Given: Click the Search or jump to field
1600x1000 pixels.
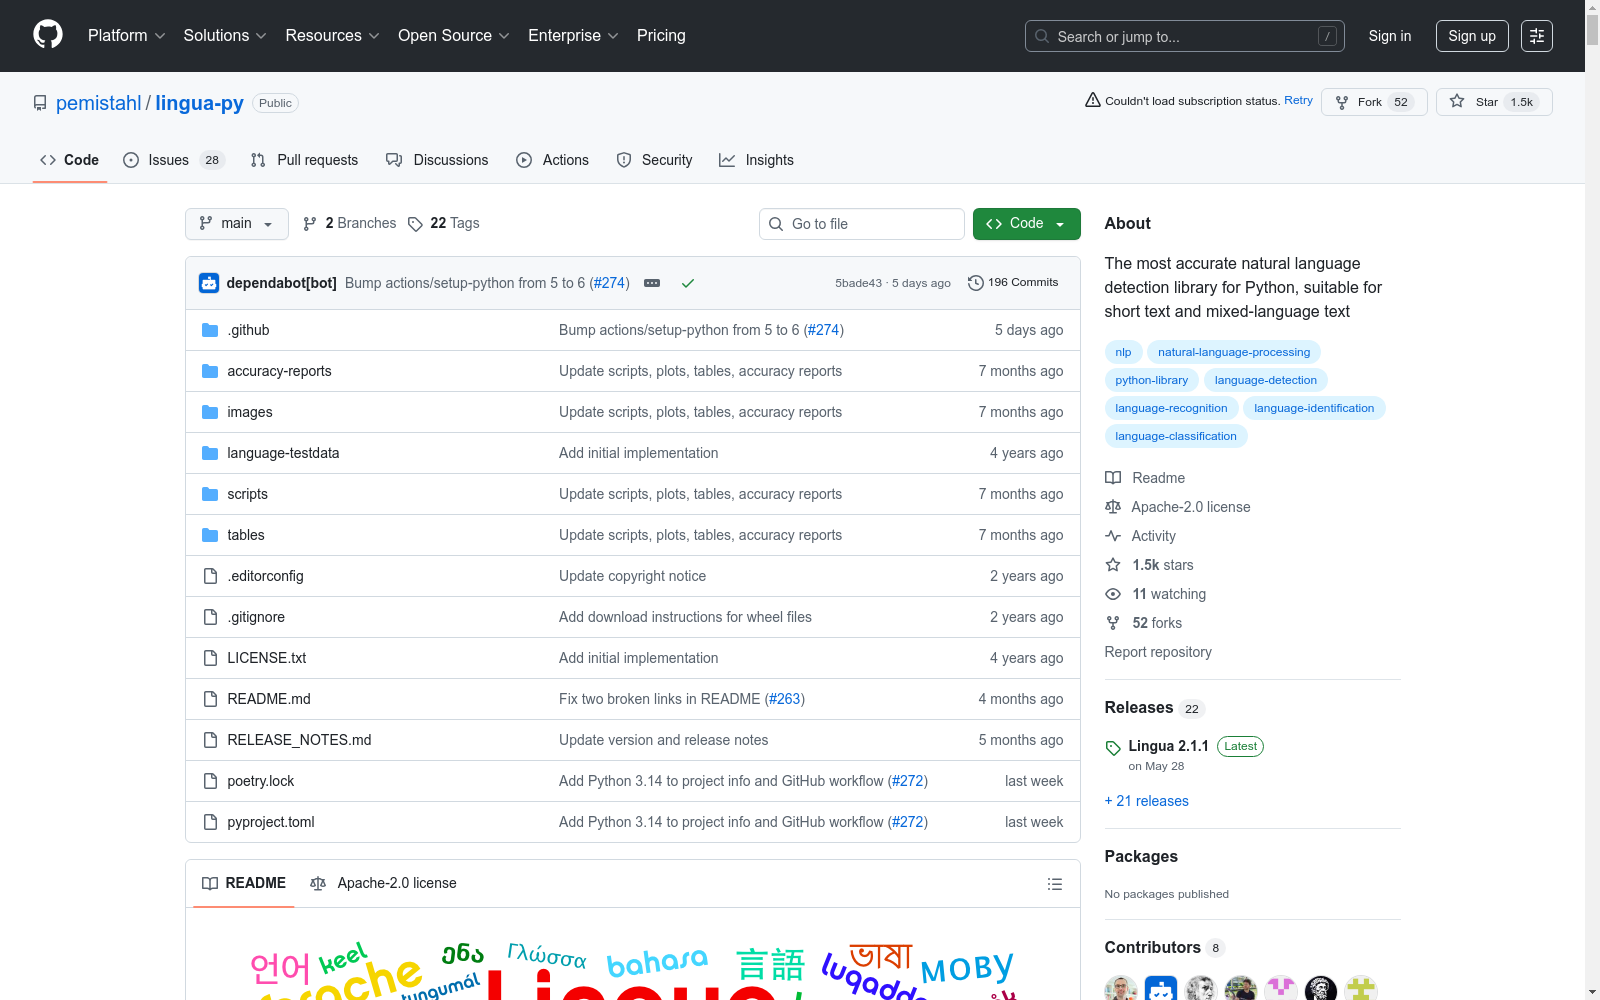Looking at the screenshot, I should (1185, 36).
